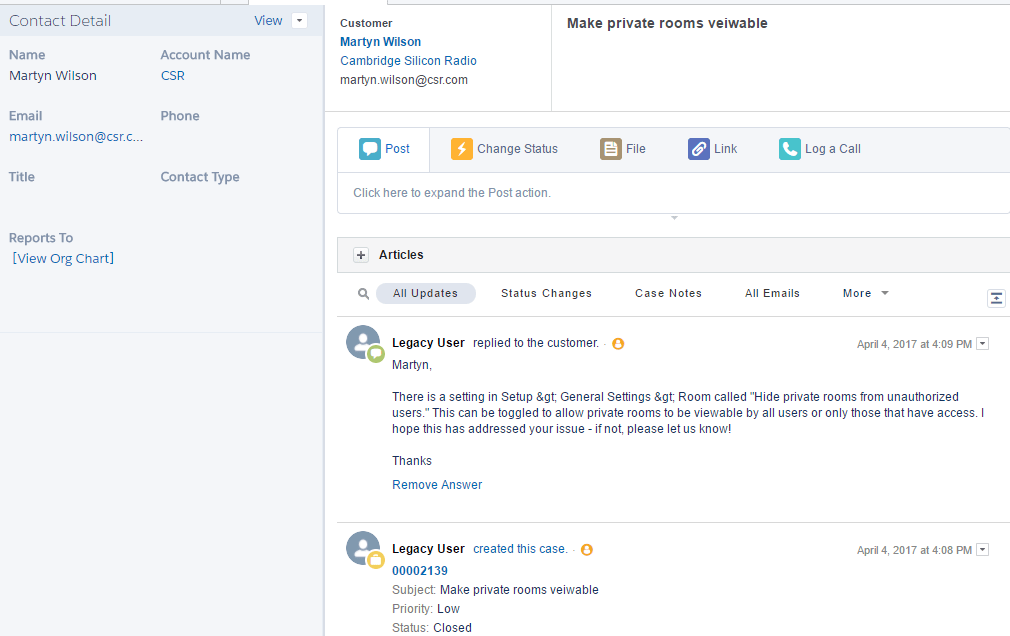Viewport: 1010px width, 636px height.
Task: Open the View Org Chart link
Action: (62, 258)
